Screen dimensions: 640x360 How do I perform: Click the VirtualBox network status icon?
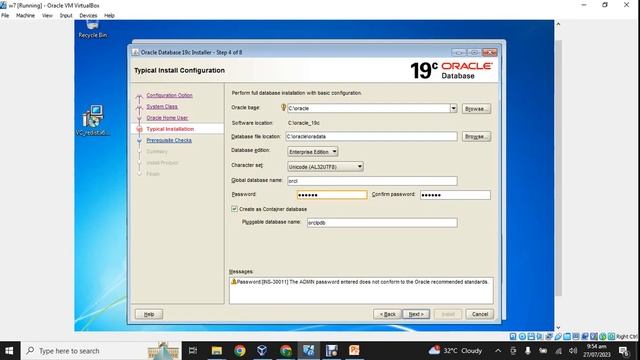pos(549,336)
